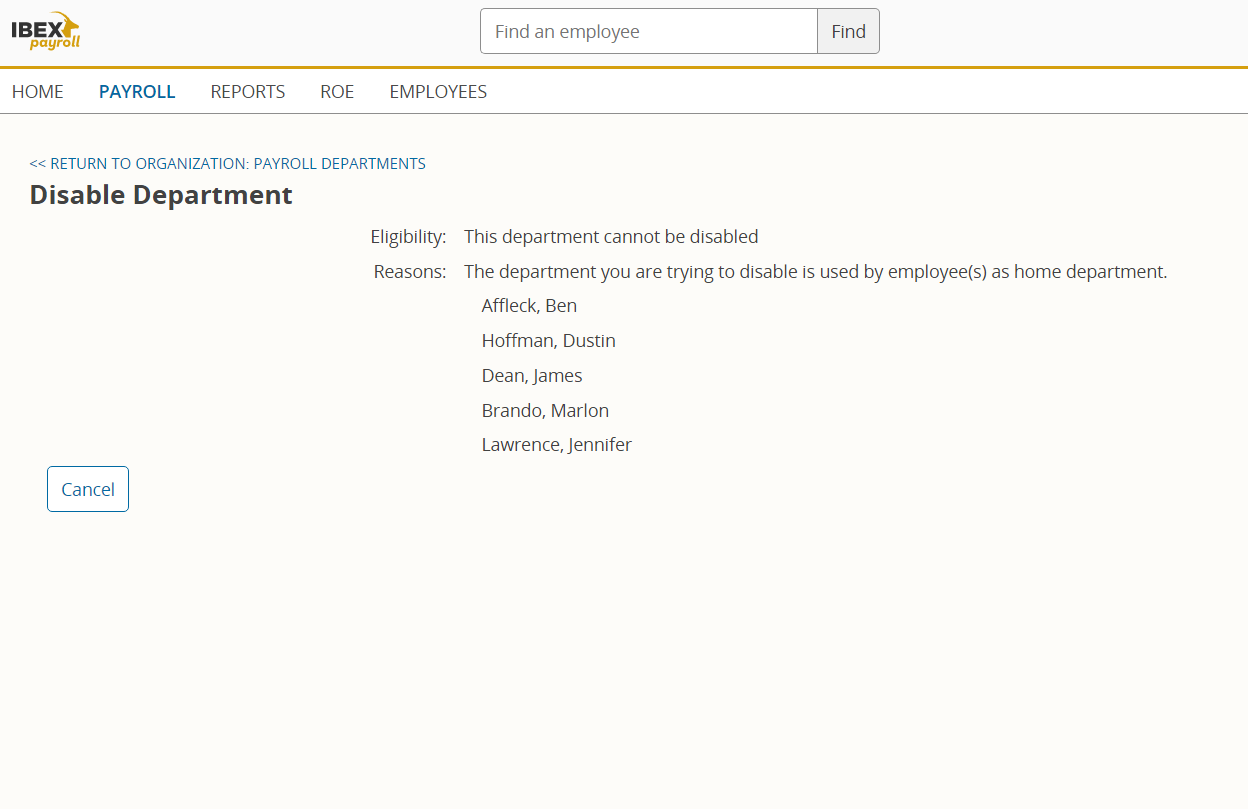Return to Organization: Payroll Departments link
Viewport: 1248px width, 809px height.
[x=228, y=164]
